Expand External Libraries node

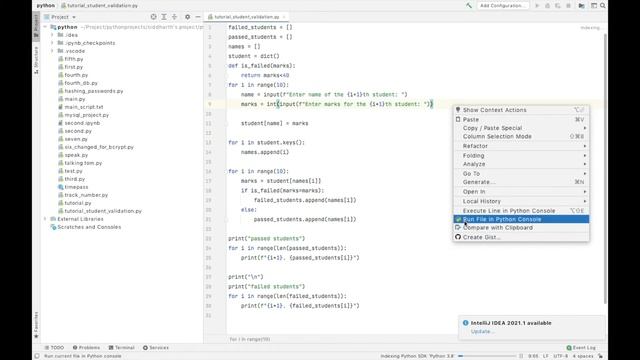click(x=45, y=219)
